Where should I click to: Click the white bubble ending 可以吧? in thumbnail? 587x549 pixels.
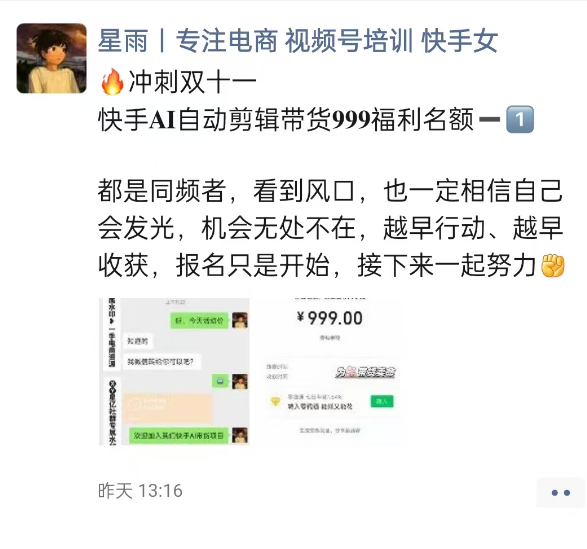click(x=162, y=361)
